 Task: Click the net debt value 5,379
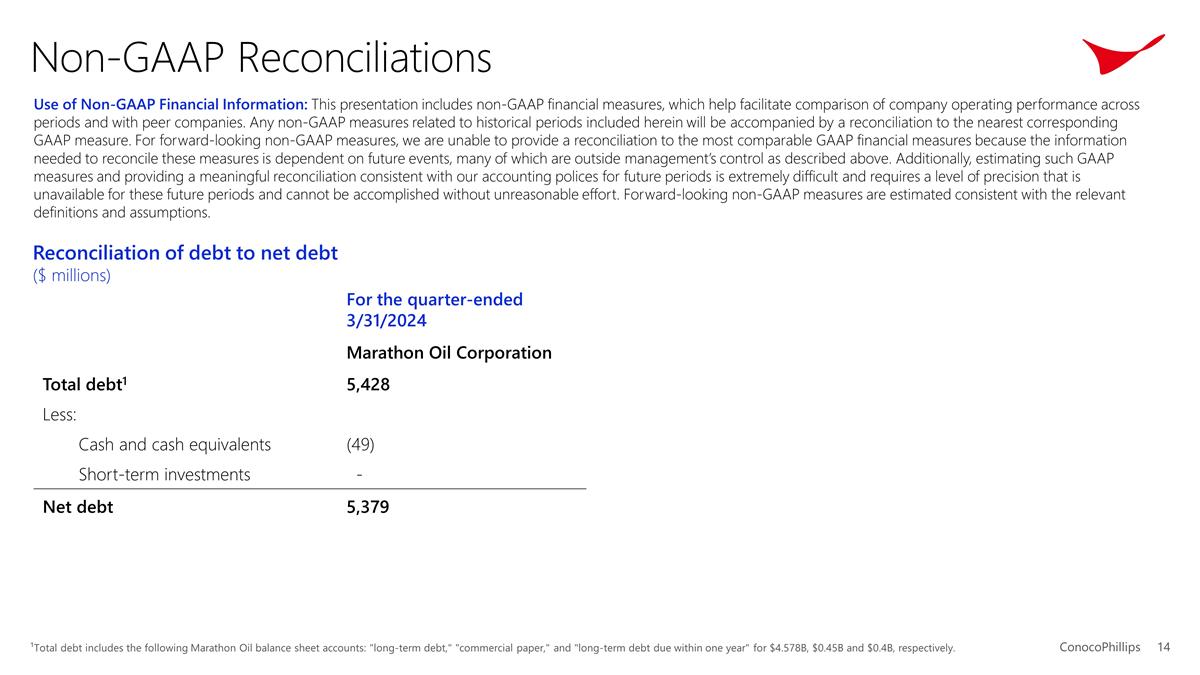[x=368, y=507]
